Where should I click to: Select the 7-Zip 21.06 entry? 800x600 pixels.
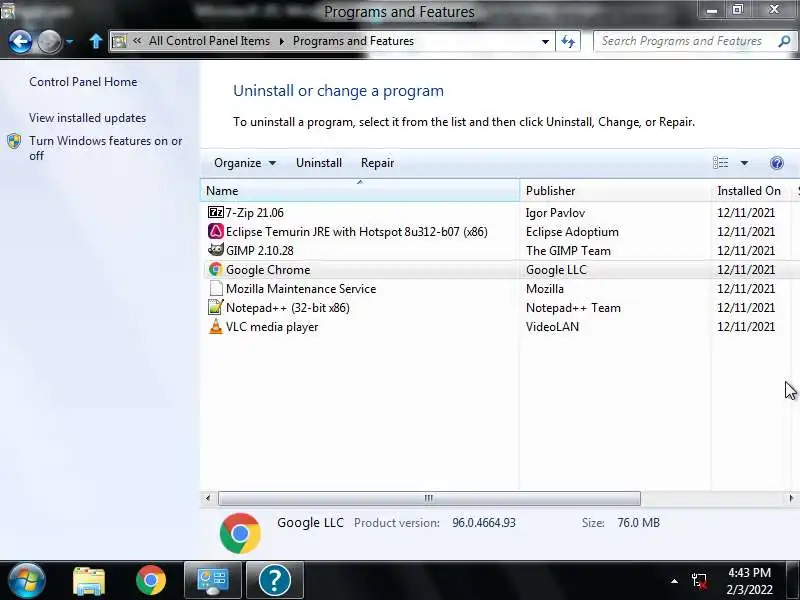[255, 213]
